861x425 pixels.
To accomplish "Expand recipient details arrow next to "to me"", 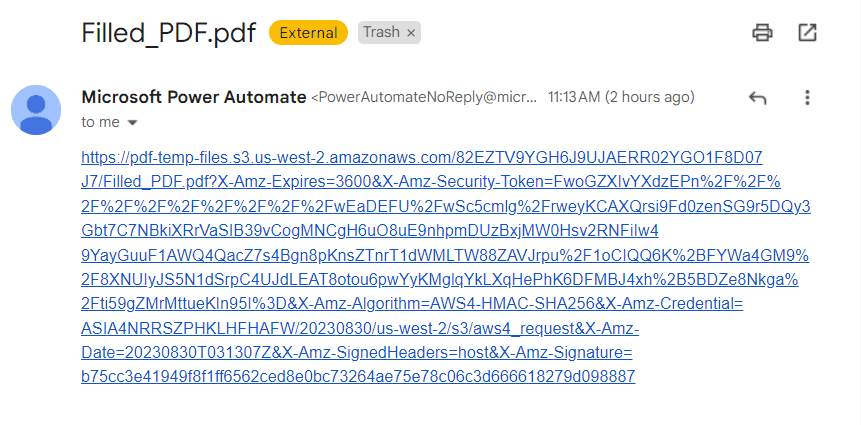I will (x=132, y=122).
